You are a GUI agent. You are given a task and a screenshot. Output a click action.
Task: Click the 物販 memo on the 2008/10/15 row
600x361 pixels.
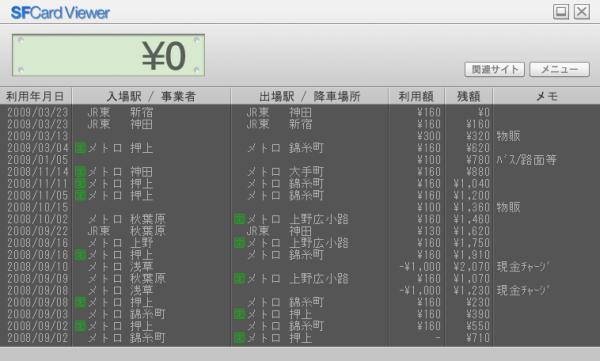(x=509, y=207)
